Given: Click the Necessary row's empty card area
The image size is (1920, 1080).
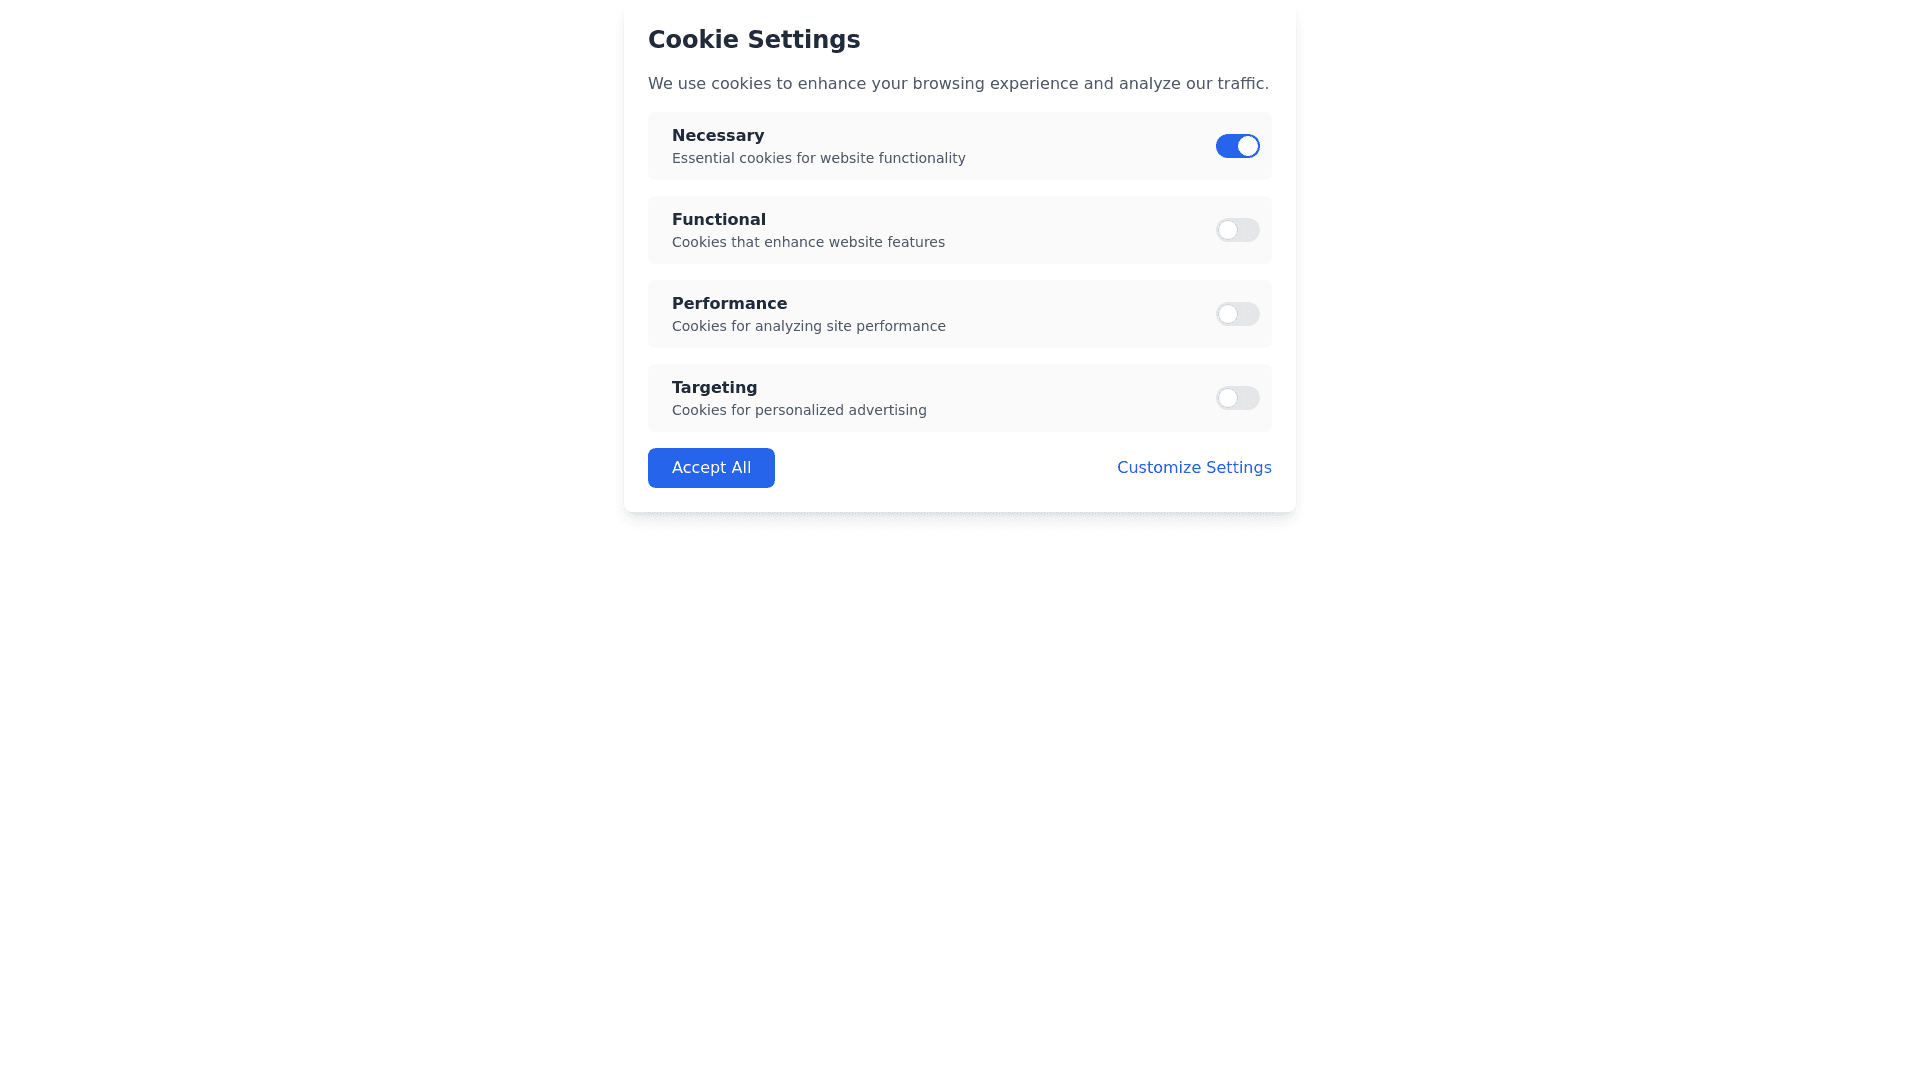Looking at the screenshot, I should coord(1090,146).
